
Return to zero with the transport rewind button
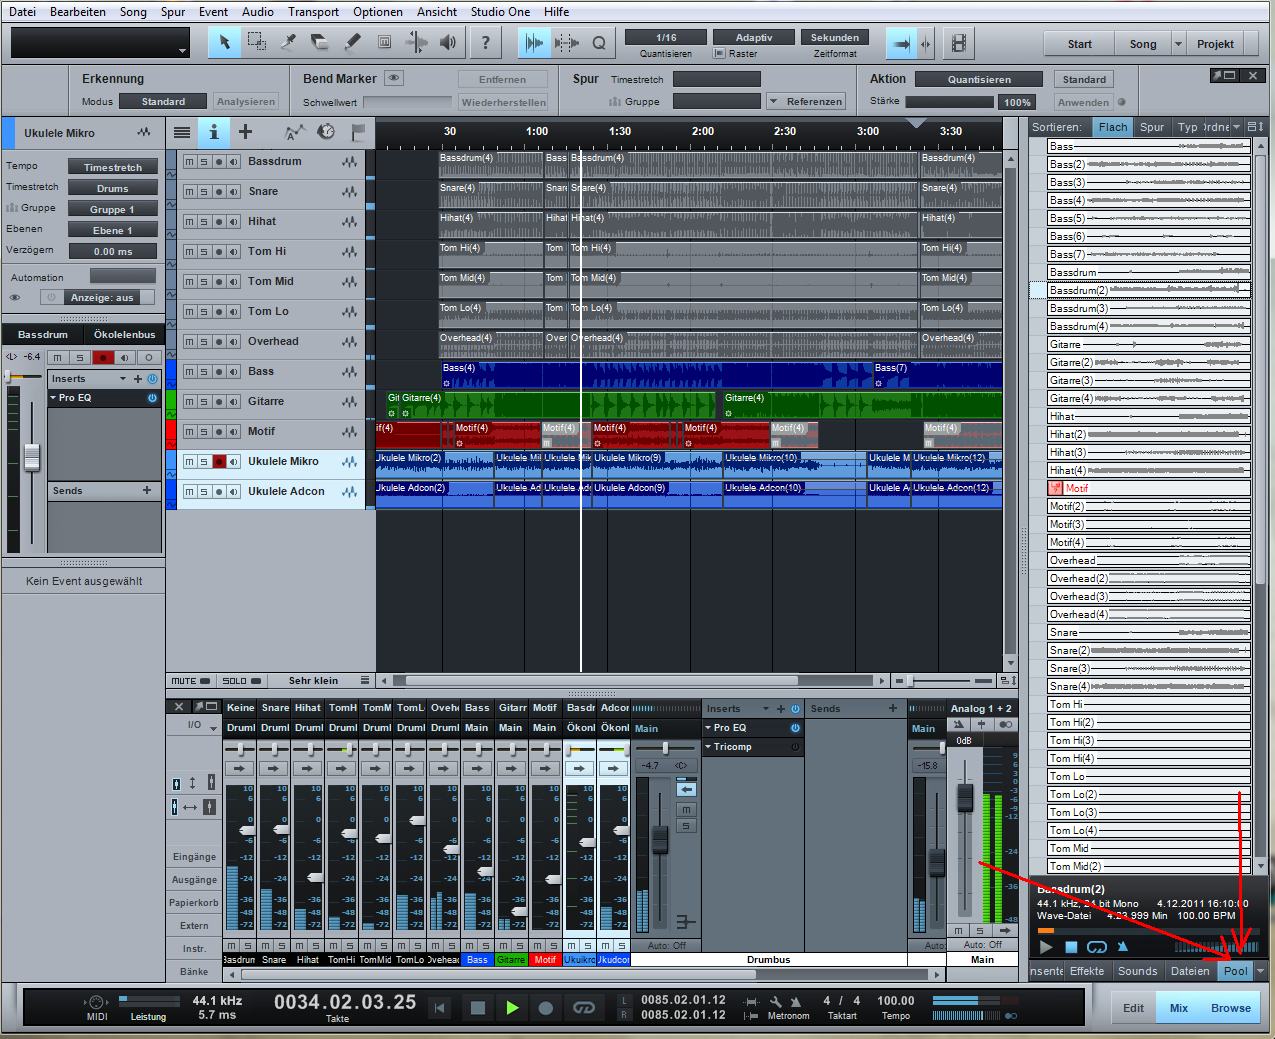pos(441,1008)
